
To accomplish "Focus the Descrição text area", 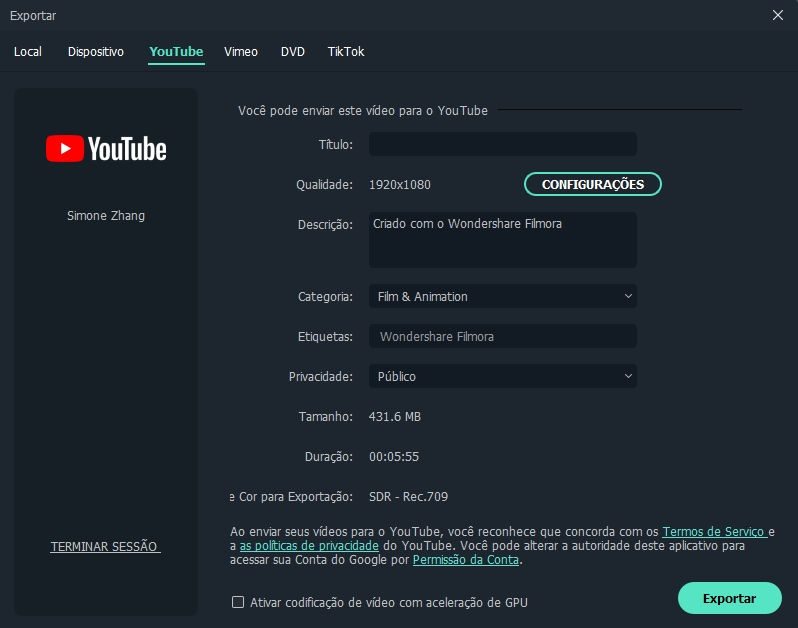I will point(502,240).
